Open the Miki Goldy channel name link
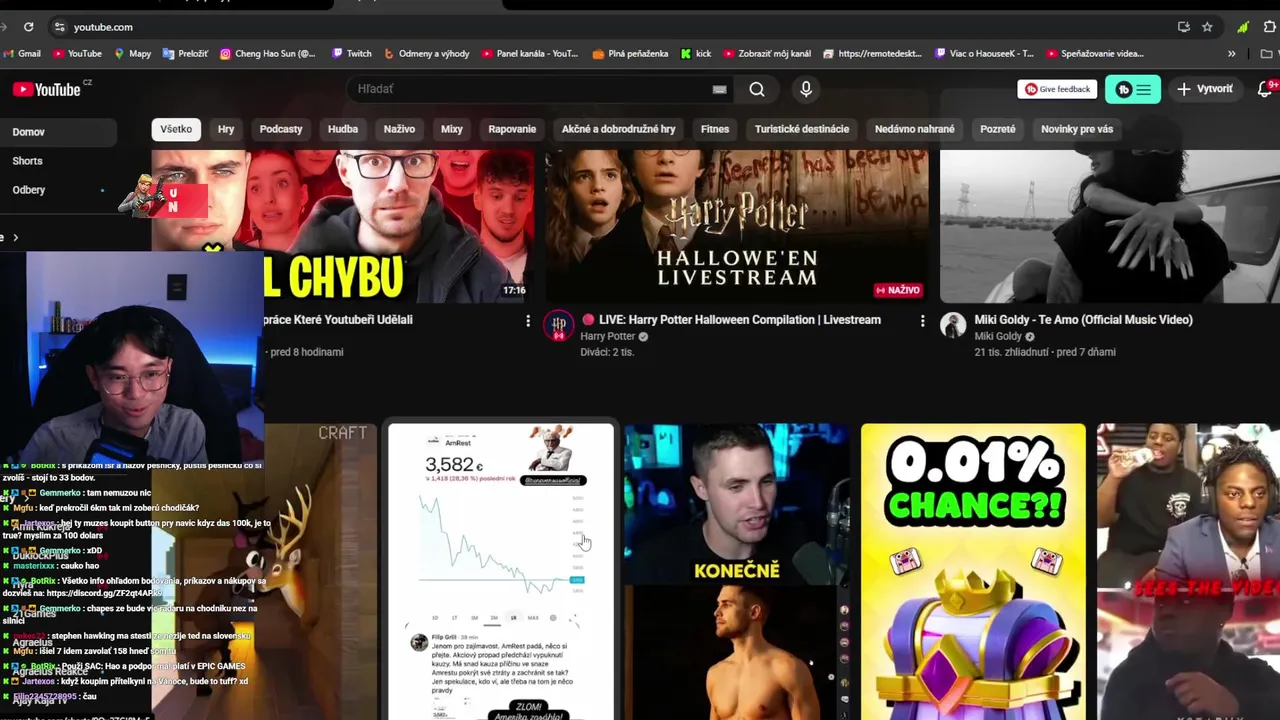 click(998, 336)
